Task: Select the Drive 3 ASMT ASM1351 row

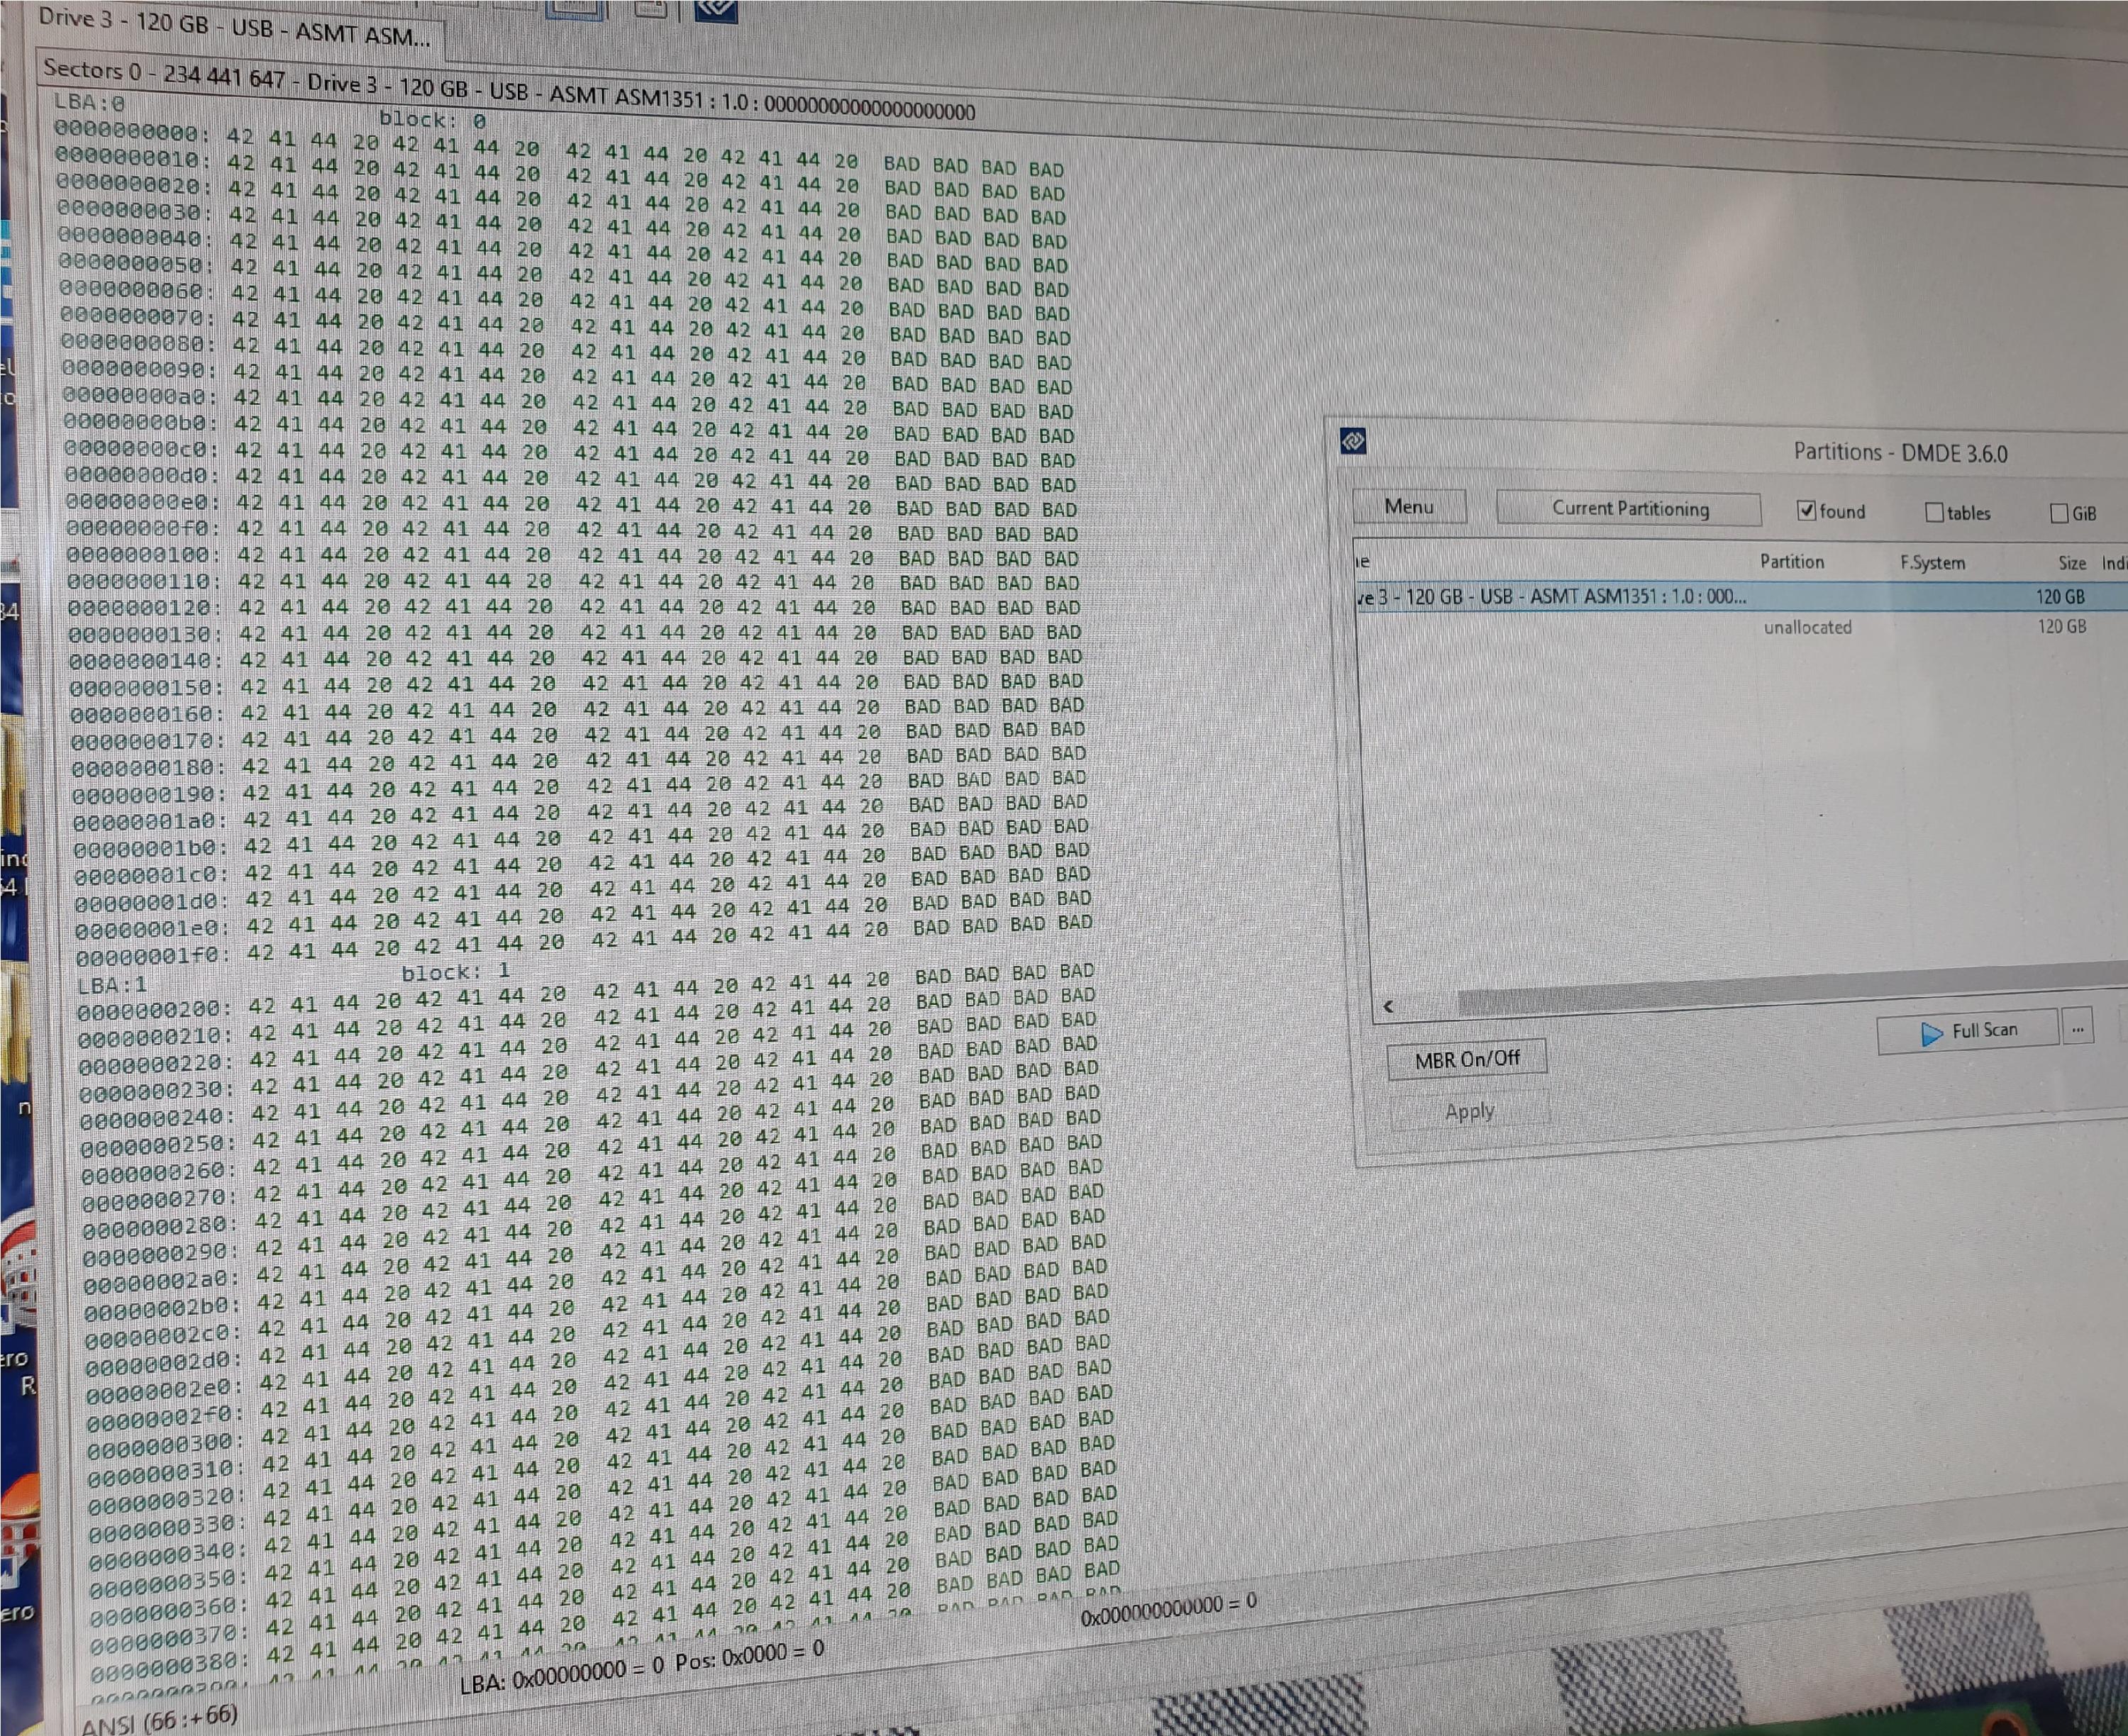Action: pyautogui.click(x=1553, y=597)
